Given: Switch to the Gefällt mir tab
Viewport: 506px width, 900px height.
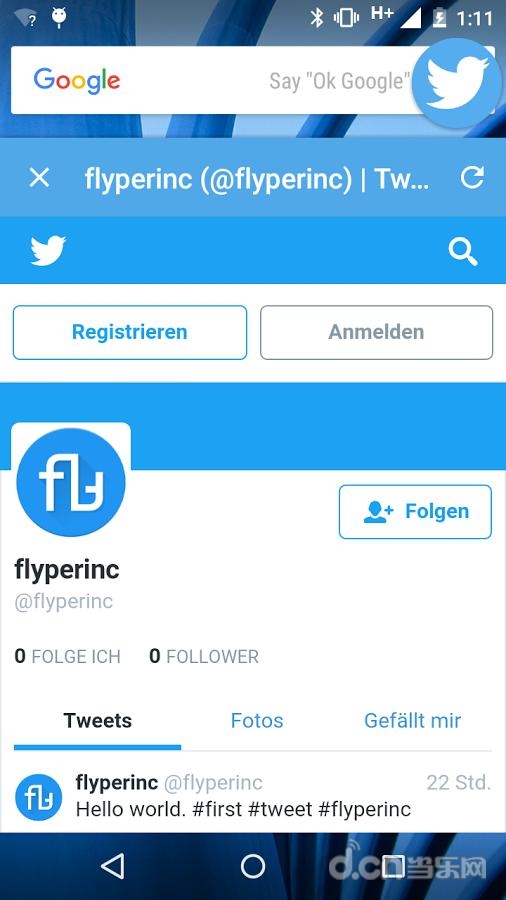Looking at the screenshot, I should point(412,721).
